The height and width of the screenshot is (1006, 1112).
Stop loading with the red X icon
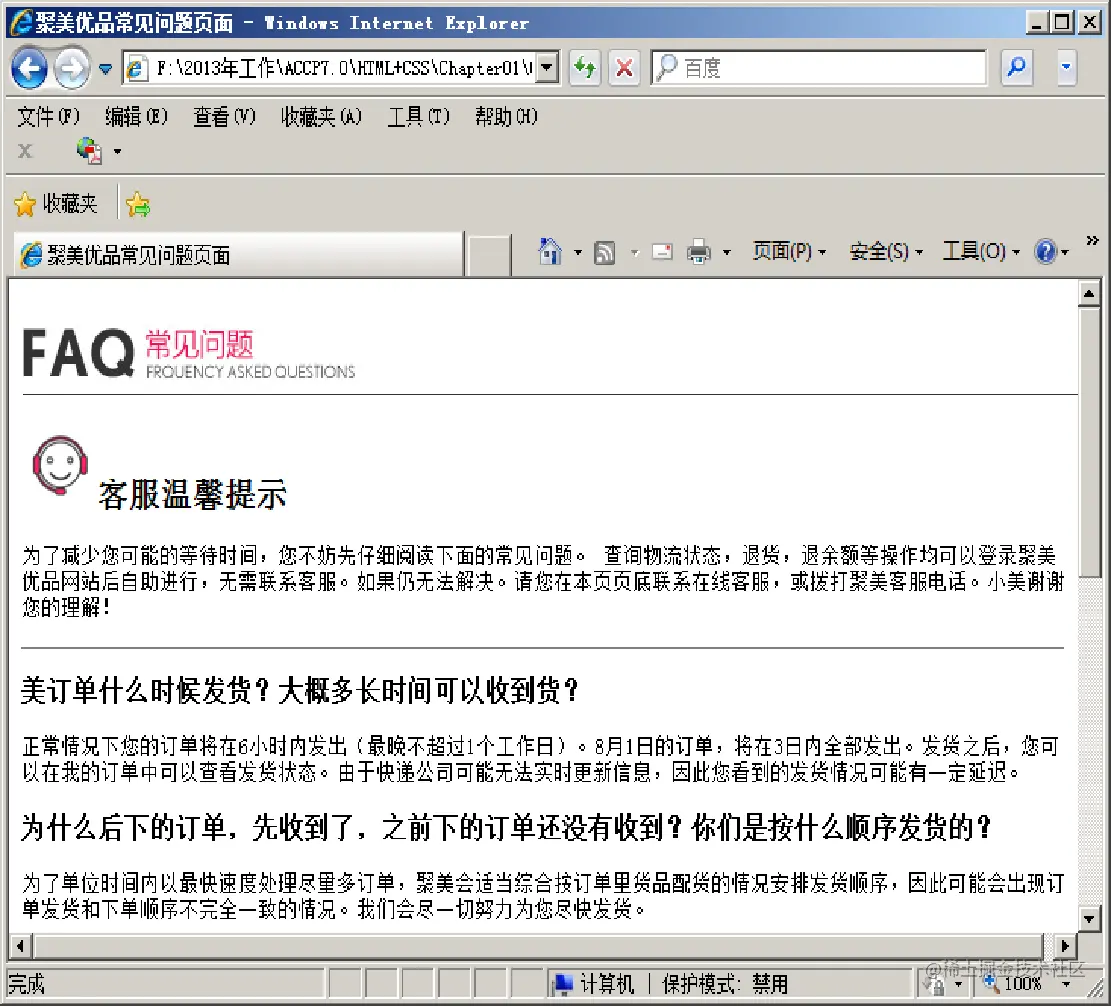click(624, 68)
